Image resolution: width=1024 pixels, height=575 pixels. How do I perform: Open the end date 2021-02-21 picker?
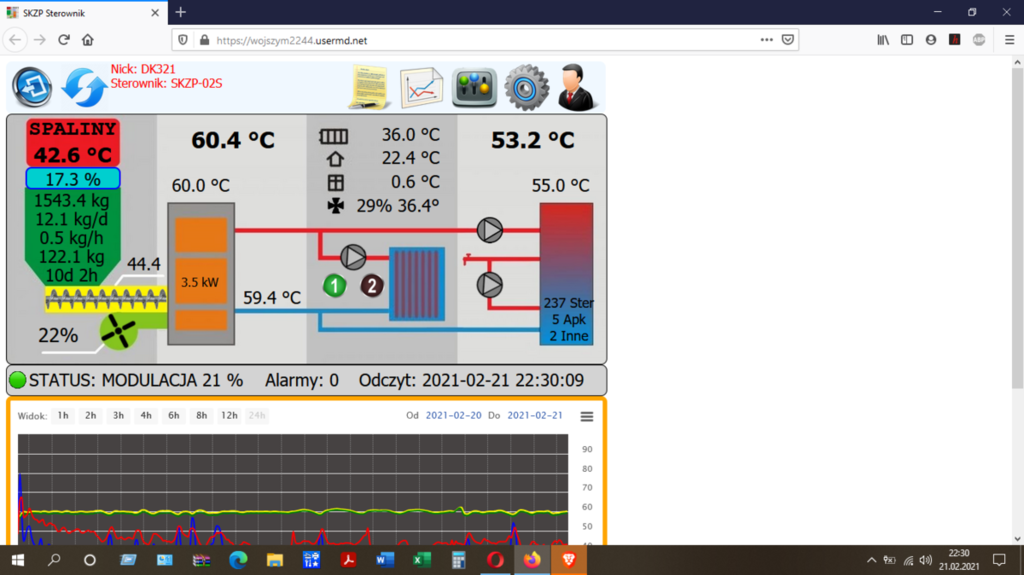point(534,416)
